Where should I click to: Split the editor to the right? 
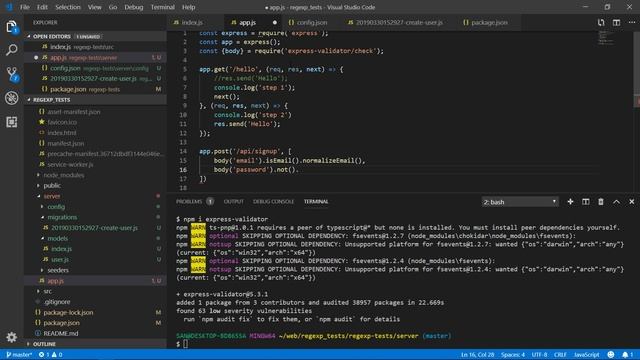[616, 22]
